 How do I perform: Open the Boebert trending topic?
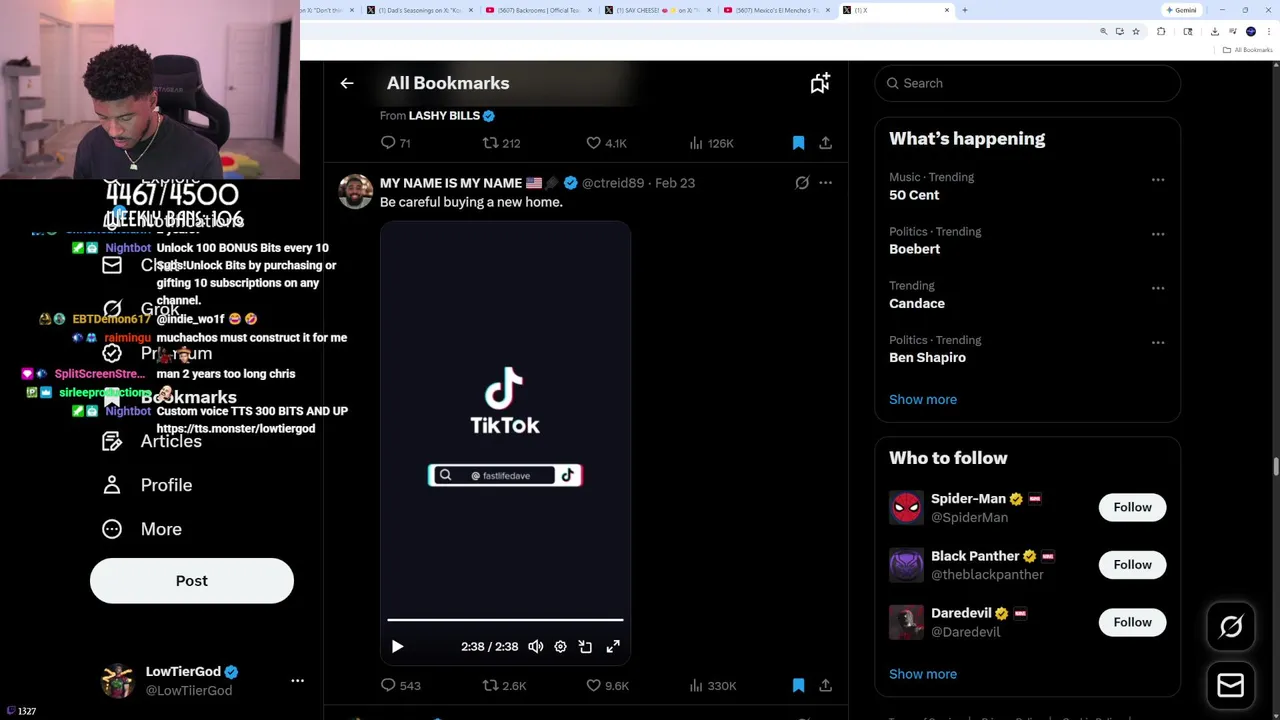pyautogui.click(x=914, y=249)
